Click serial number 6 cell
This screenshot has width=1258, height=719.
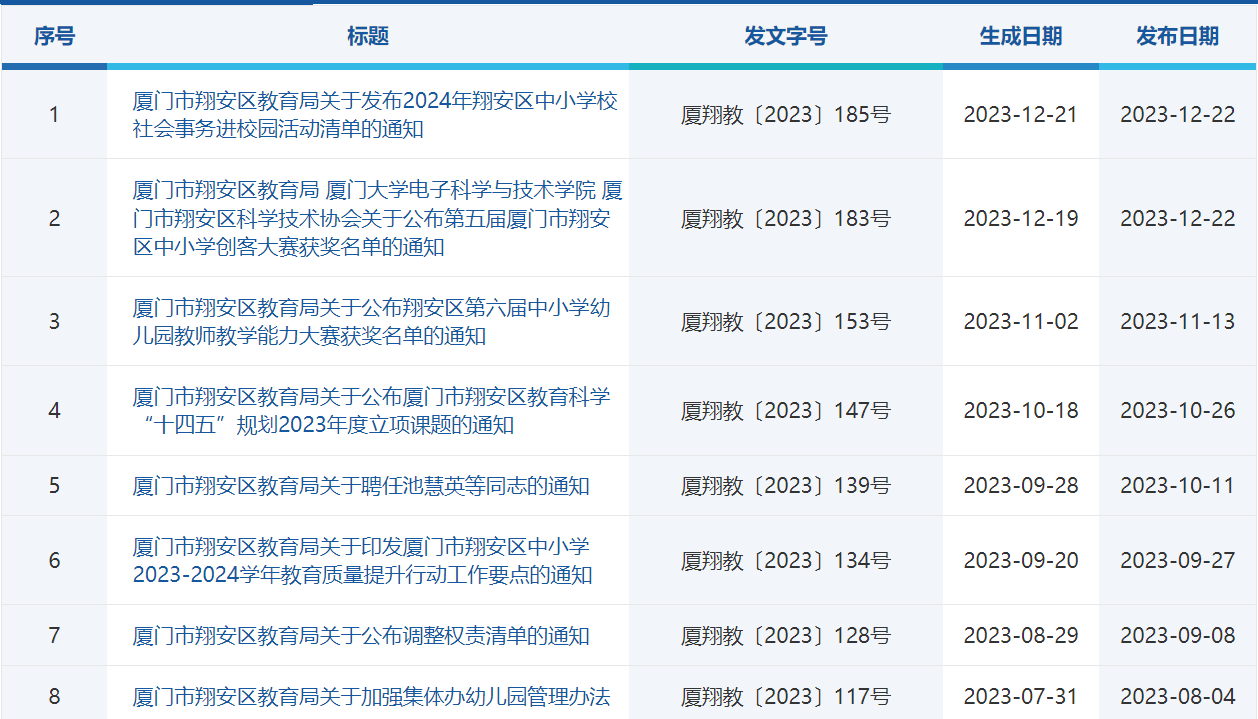pos(54,561)
